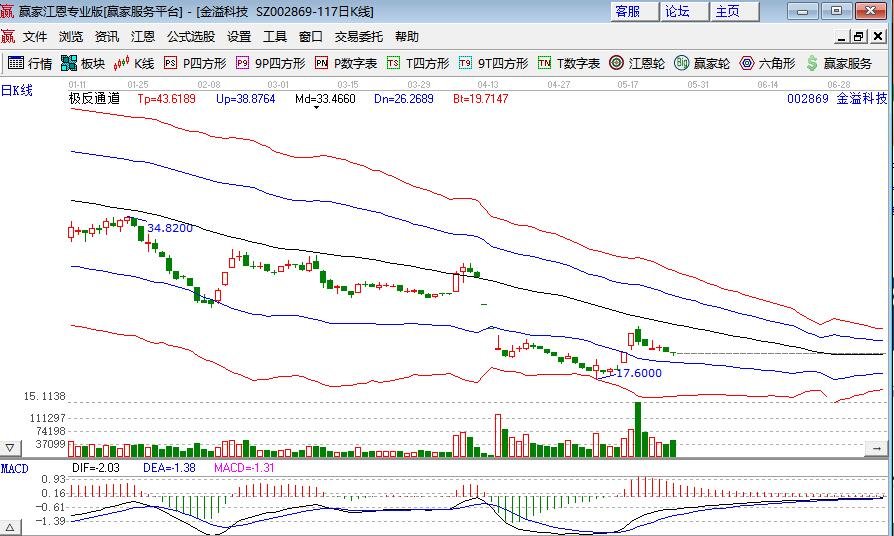This screenshot has height=536, width=894.
Task: Open the P四方形 tool
Action: click(195, 63)
